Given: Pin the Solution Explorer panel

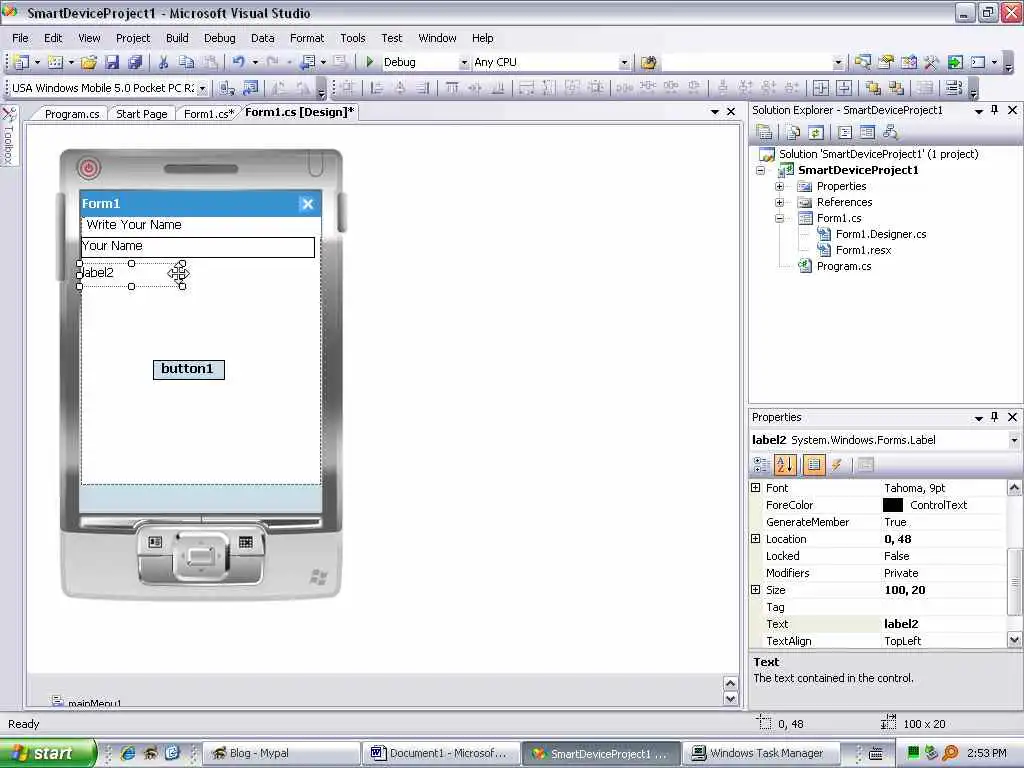Looking at the screenshot, I should tap(995, 110).
